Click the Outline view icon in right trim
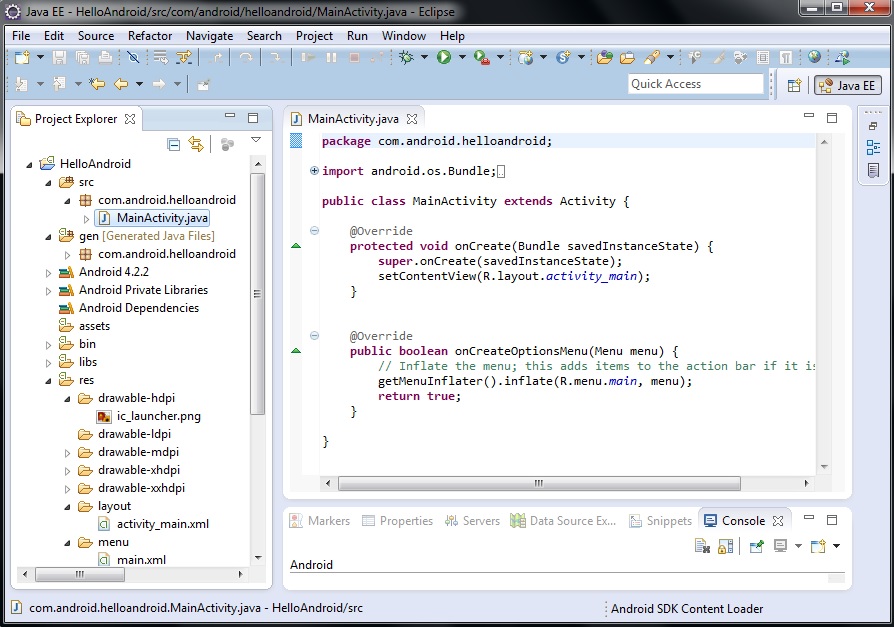894x627 pixels. pyautogui.click(x=873, y=148)
